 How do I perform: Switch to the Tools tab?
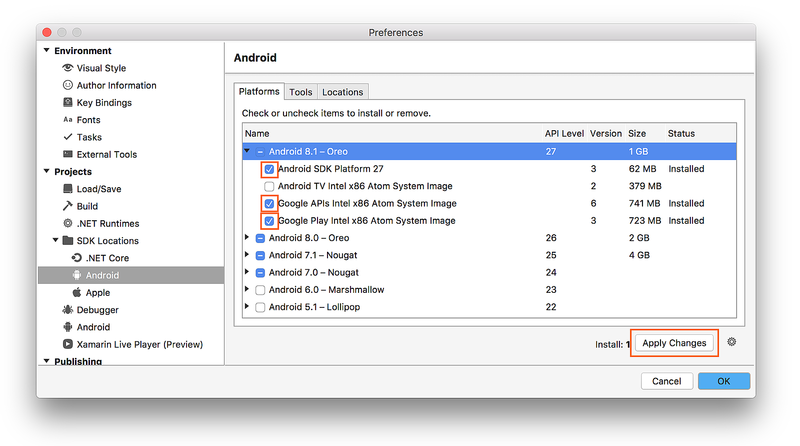click(300, 92)
